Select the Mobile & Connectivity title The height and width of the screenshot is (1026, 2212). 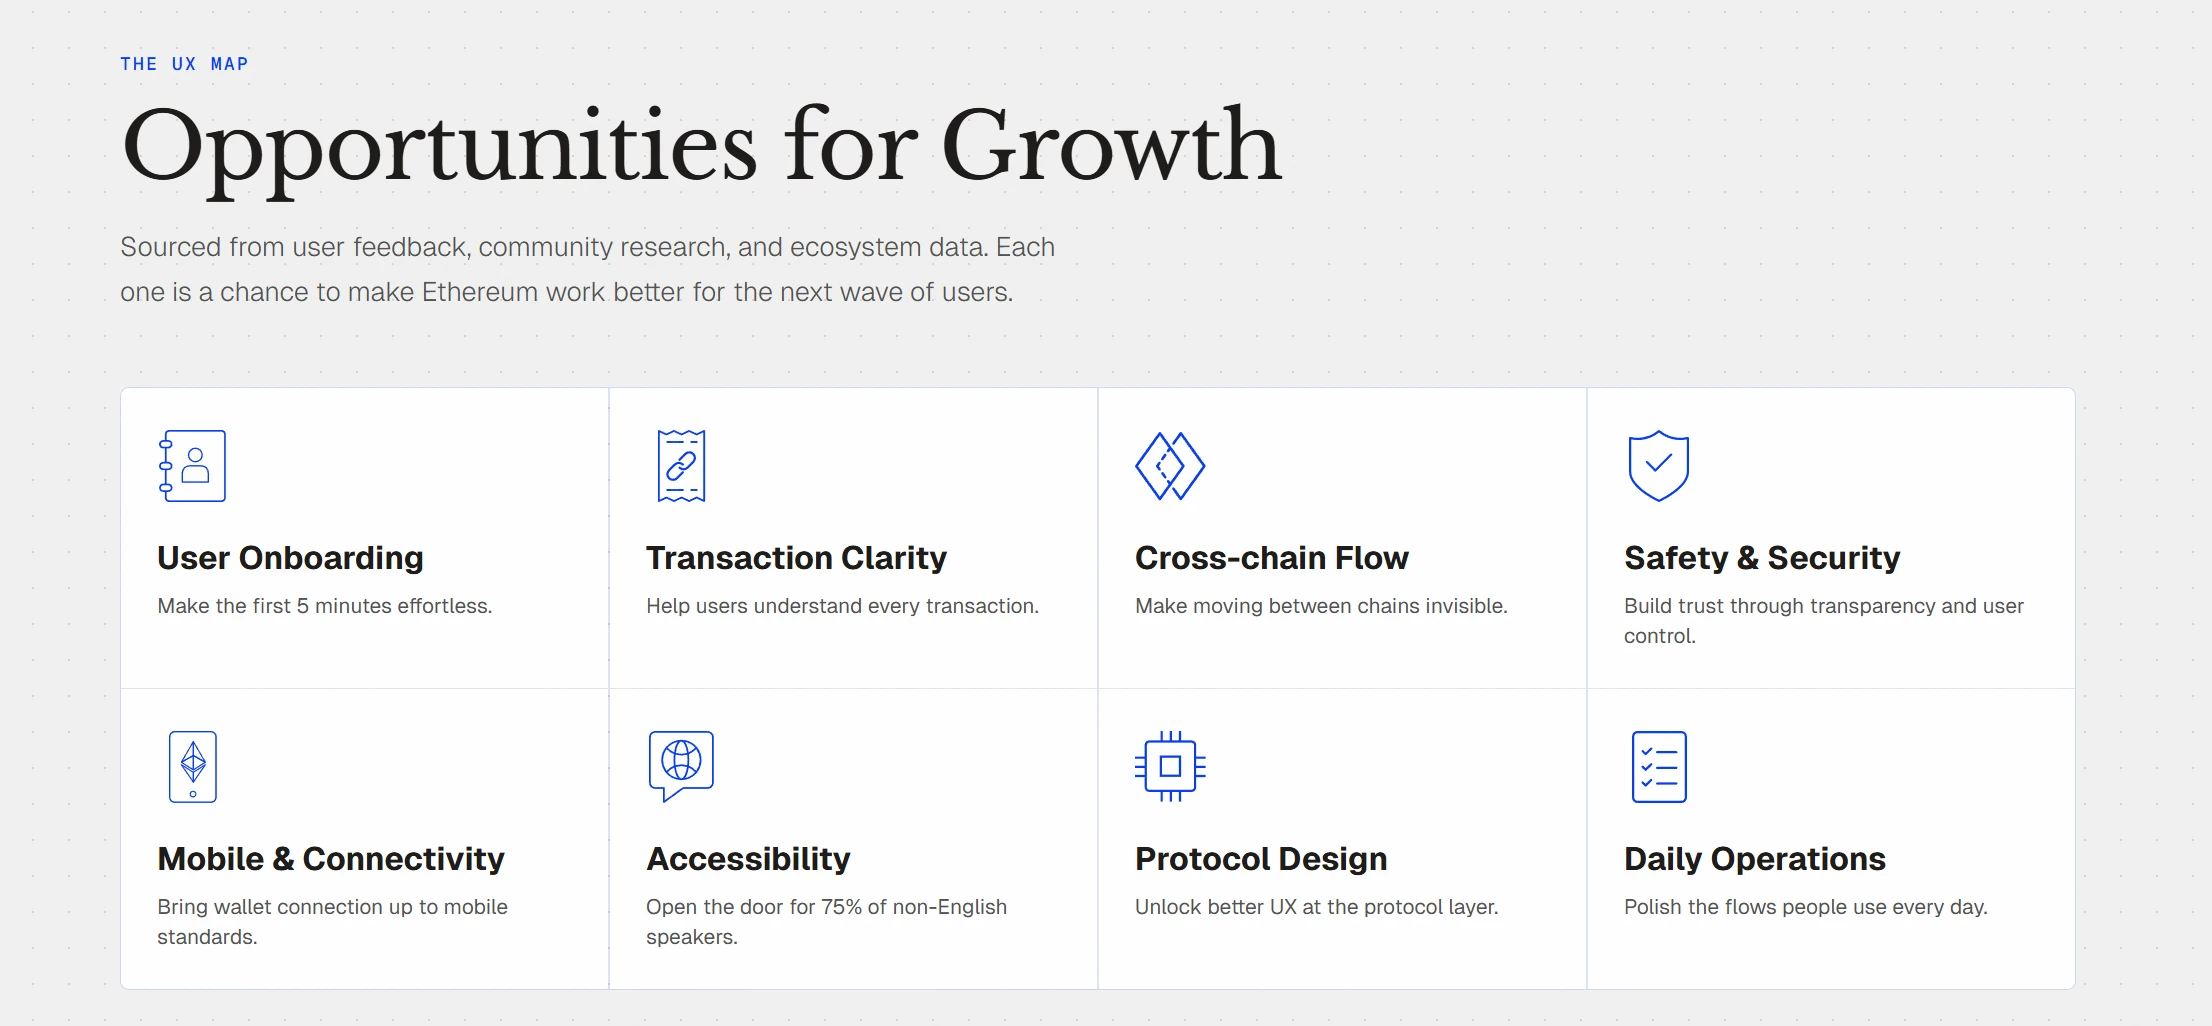coord(331,859)
